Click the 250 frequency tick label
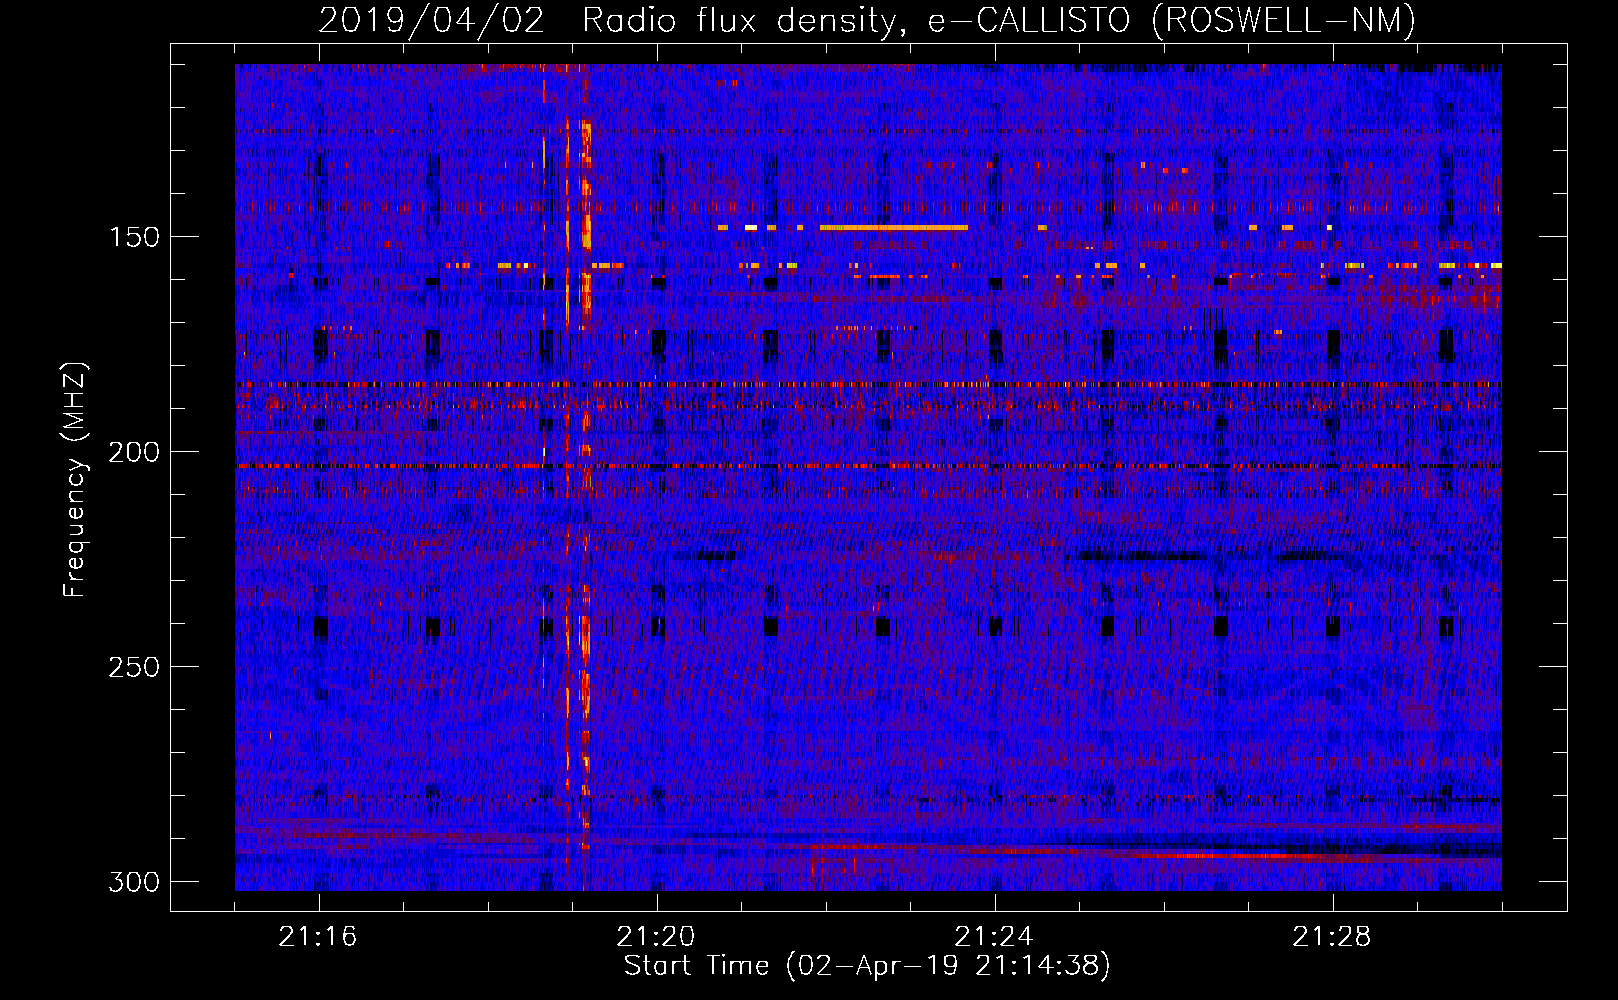This screenshot has width=1618, height=1000. pyautogui.click(x=134, y=667)
